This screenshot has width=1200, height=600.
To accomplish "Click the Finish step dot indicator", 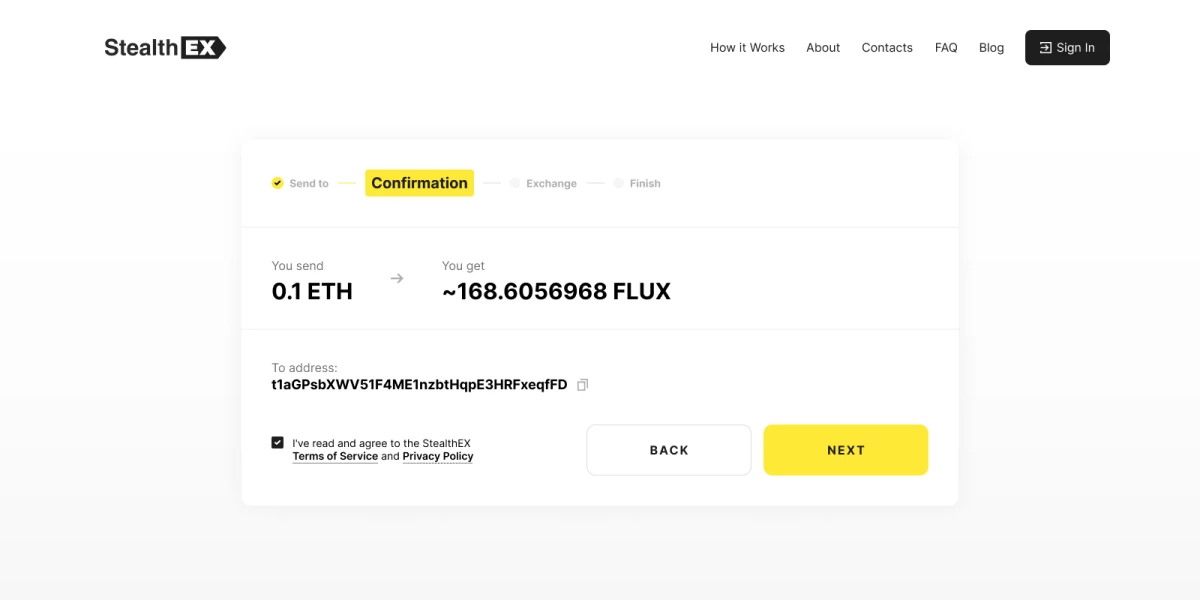I will point(619,183).
